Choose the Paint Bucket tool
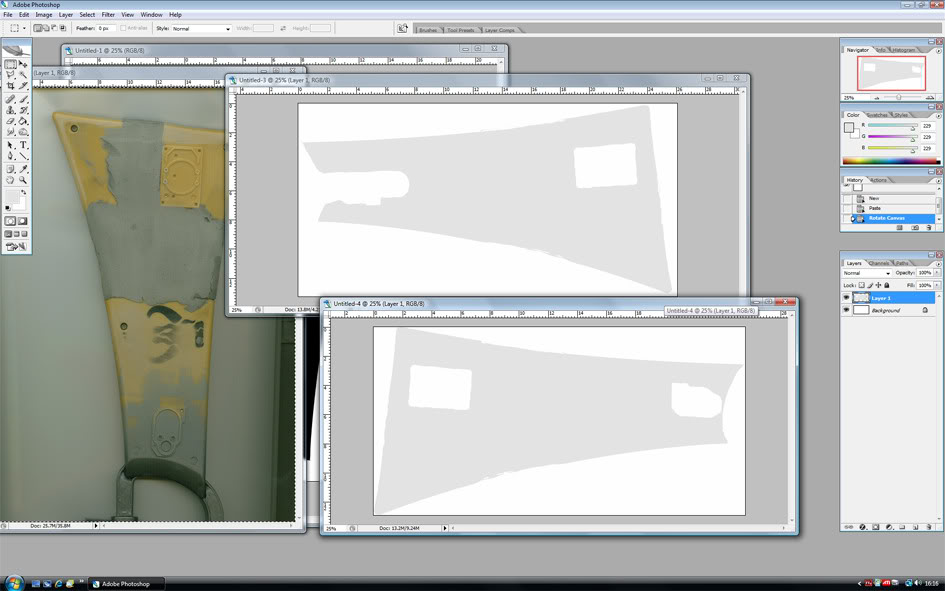945x591 pixels. 24,121
